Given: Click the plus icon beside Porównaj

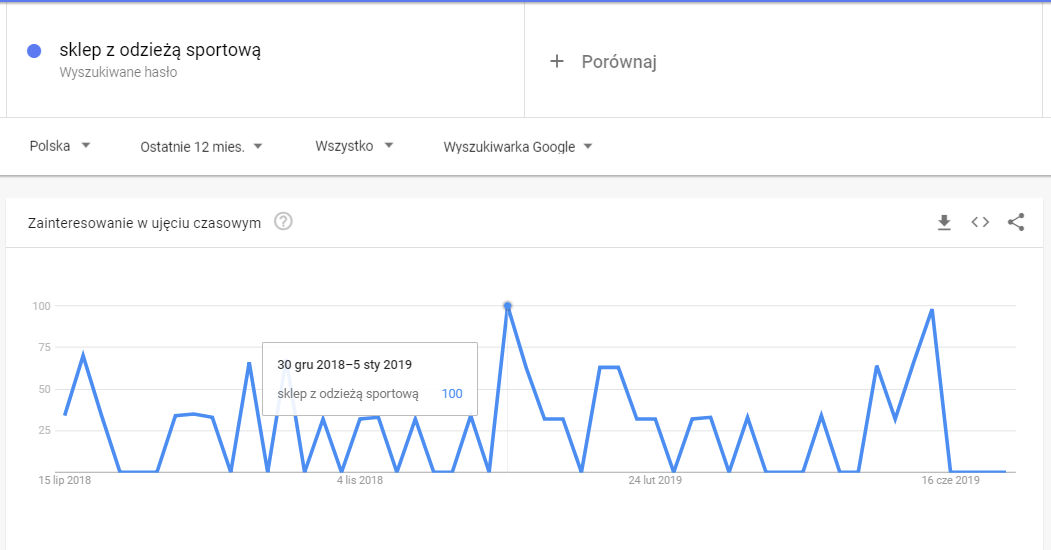Looking at the screenshot, I should (x=557, y=62).
